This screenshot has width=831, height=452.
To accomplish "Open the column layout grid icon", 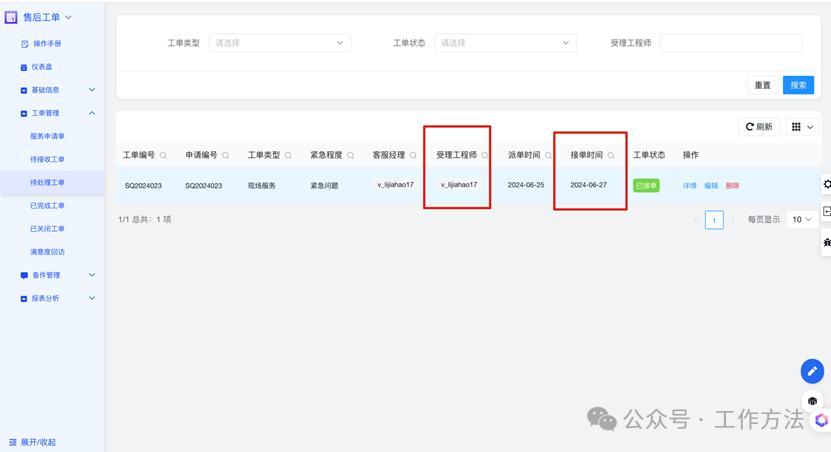I will 797,127.
